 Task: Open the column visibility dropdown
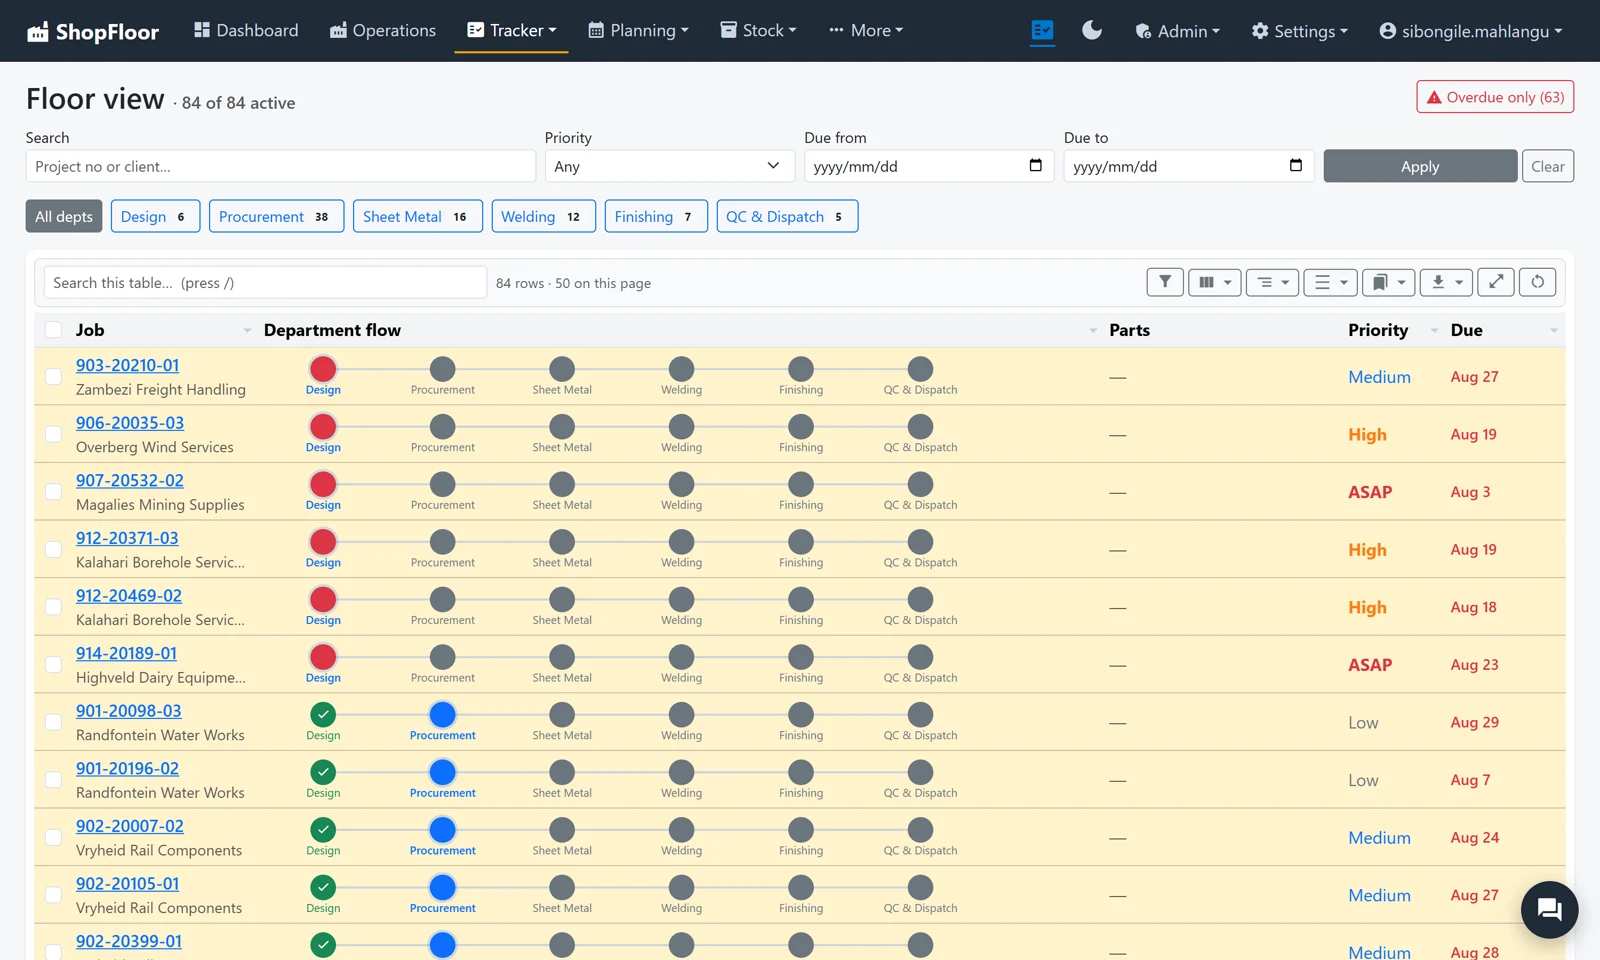coord(1214,282)
